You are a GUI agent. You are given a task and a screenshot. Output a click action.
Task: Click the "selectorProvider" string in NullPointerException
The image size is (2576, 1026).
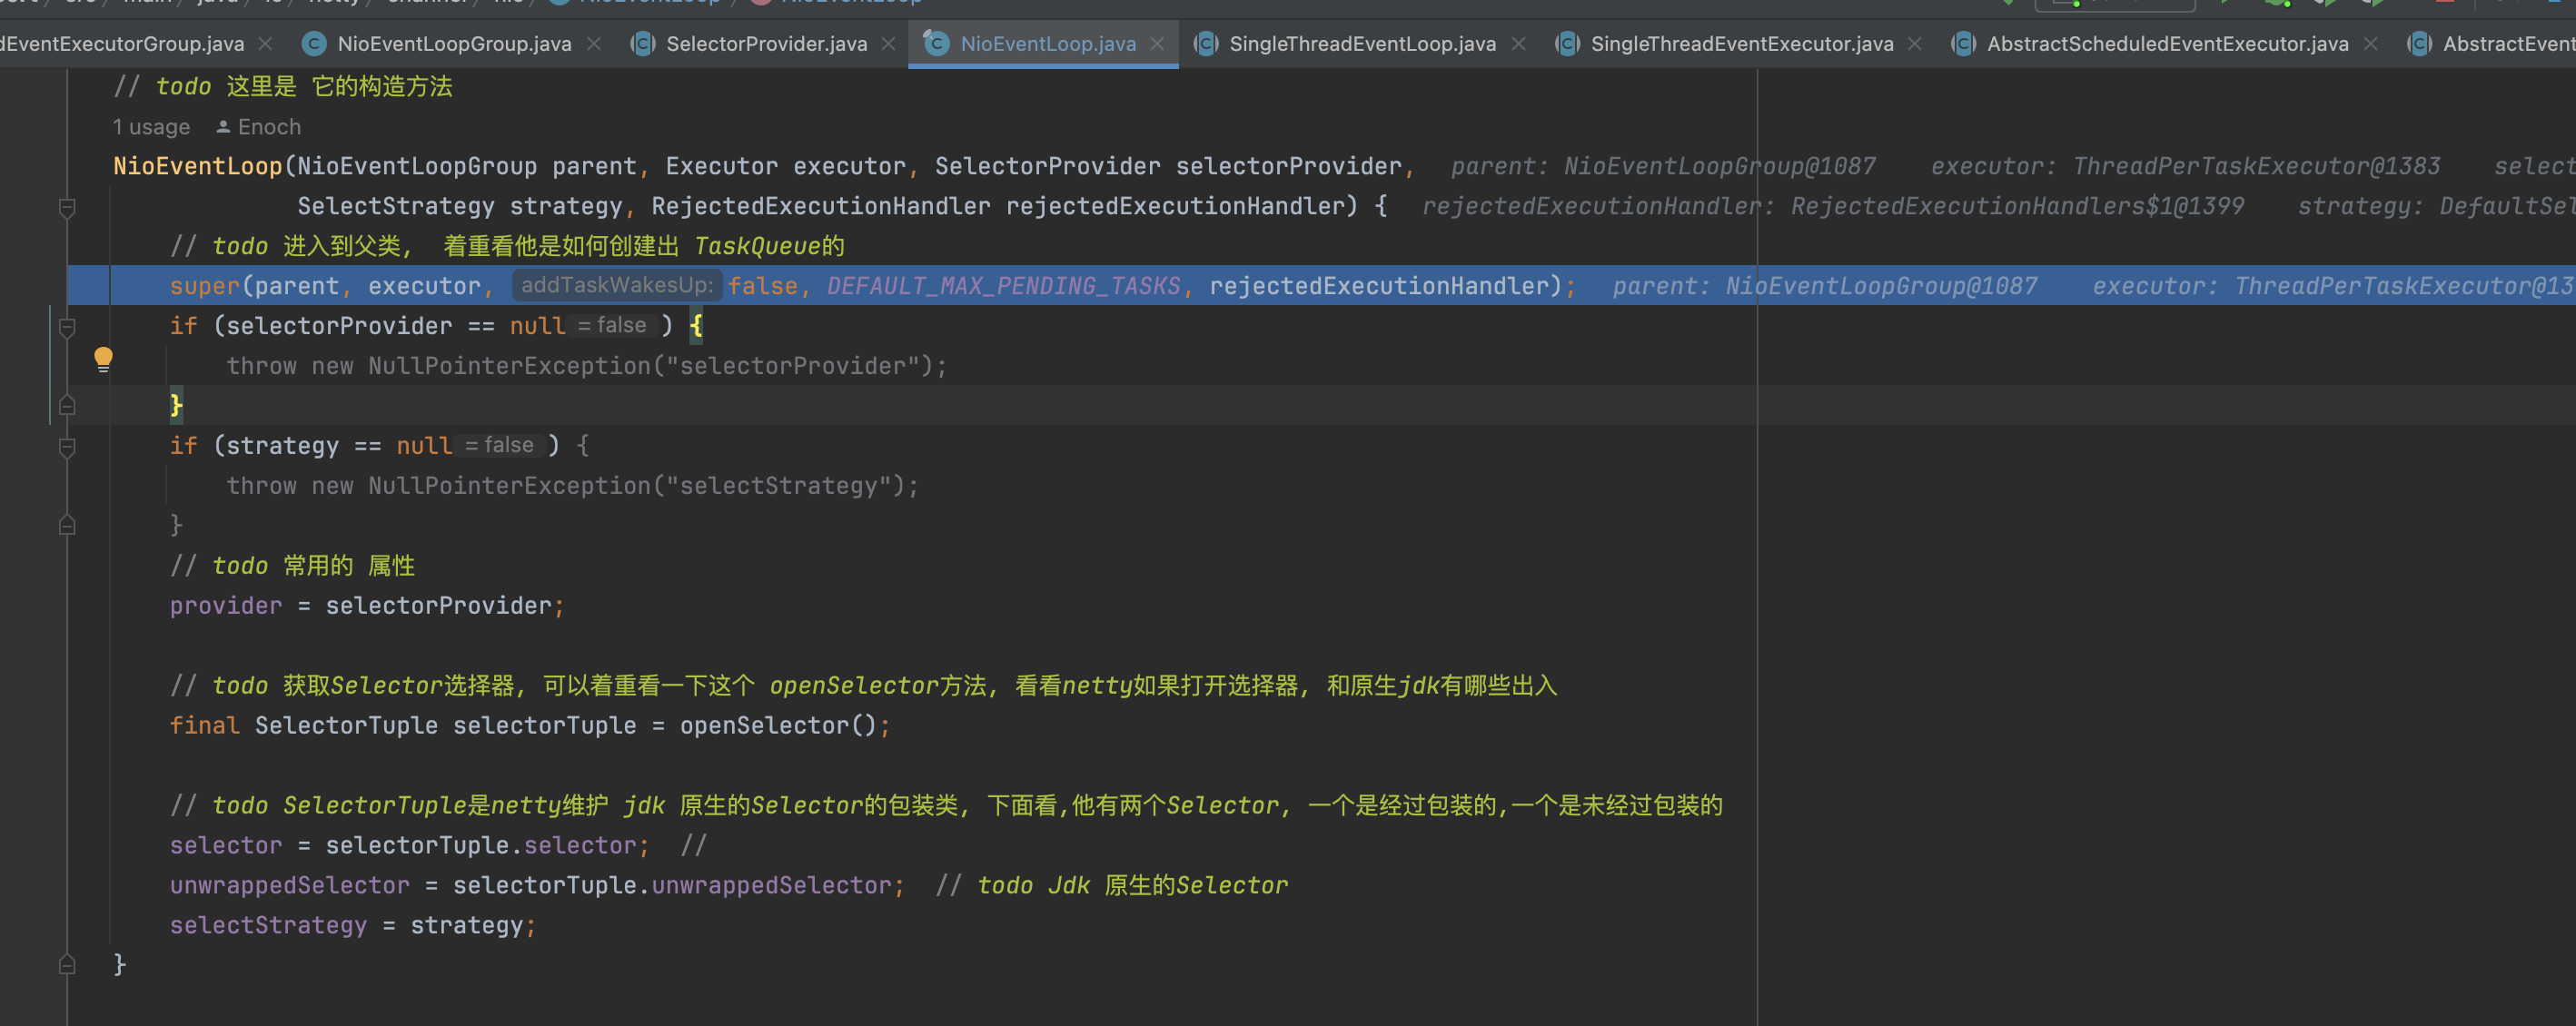click(792, 366)
